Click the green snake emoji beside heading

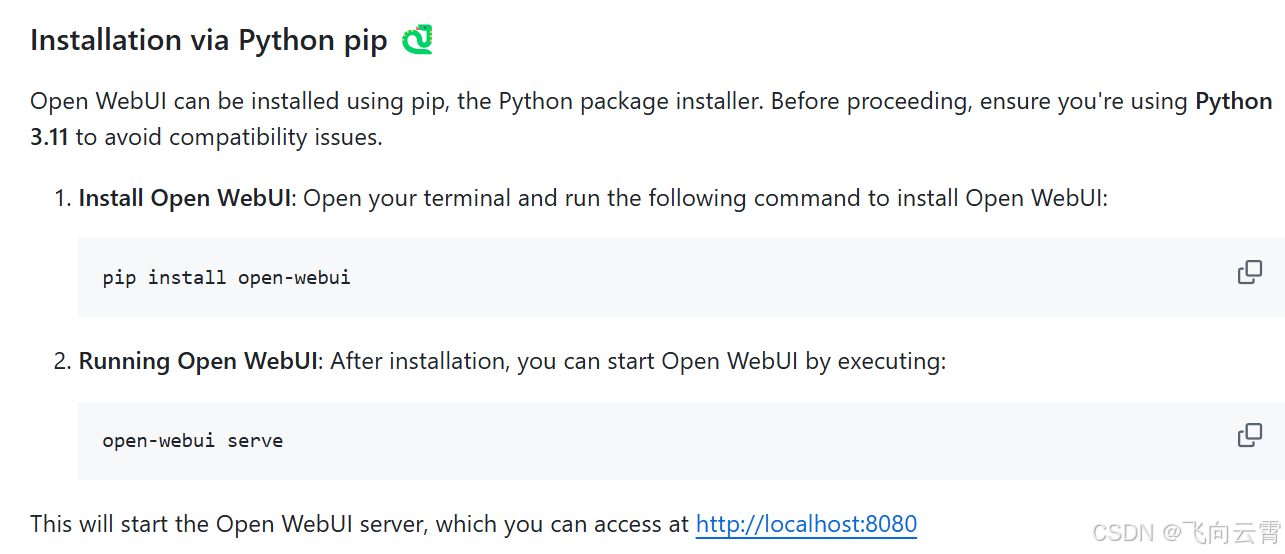(417, 40)
